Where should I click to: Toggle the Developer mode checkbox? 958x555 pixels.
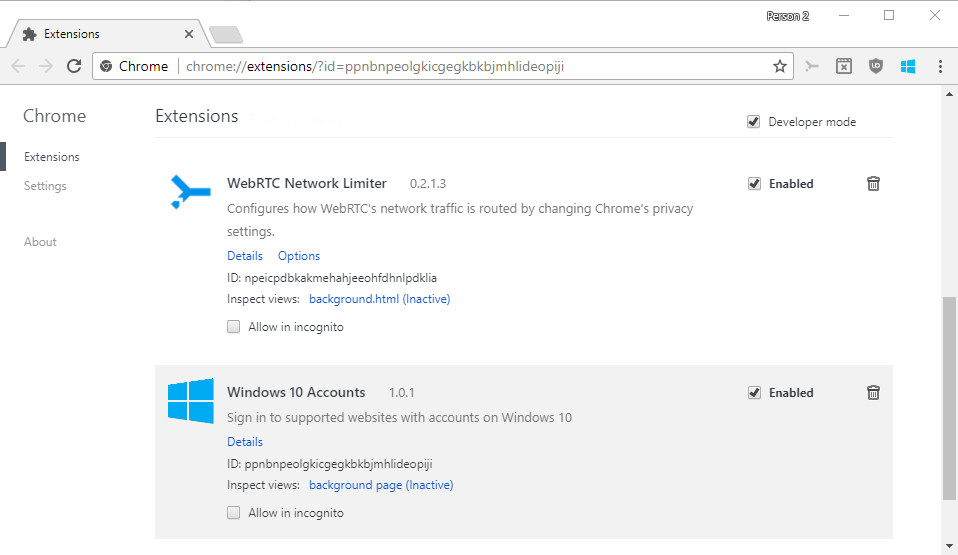pyautogui.click(x=753, y=122)
